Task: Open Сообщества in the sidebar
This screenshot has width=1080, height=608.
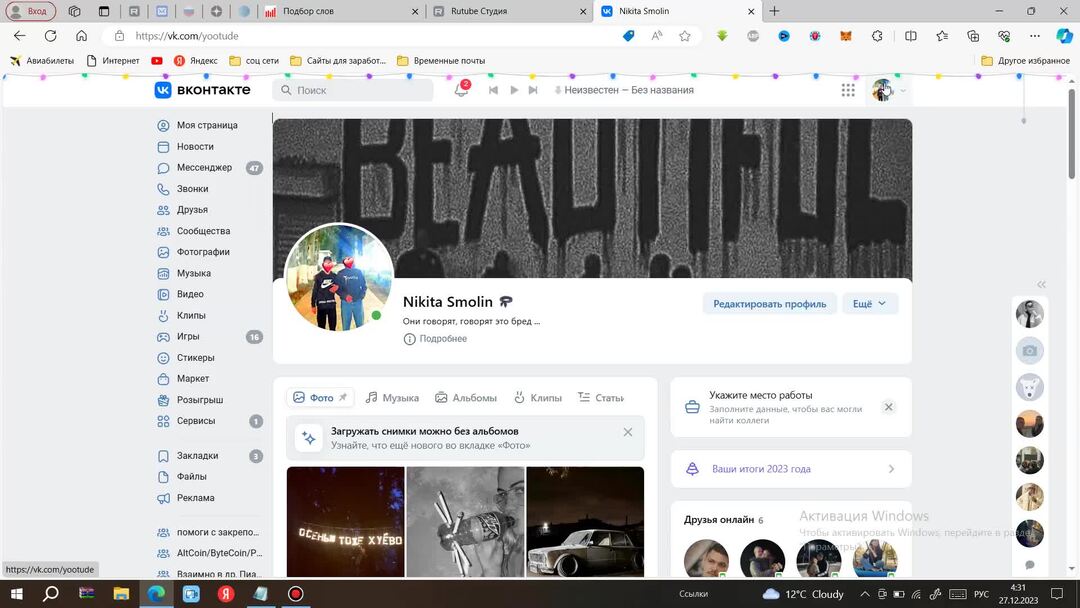Action: [x=194, y=231]
